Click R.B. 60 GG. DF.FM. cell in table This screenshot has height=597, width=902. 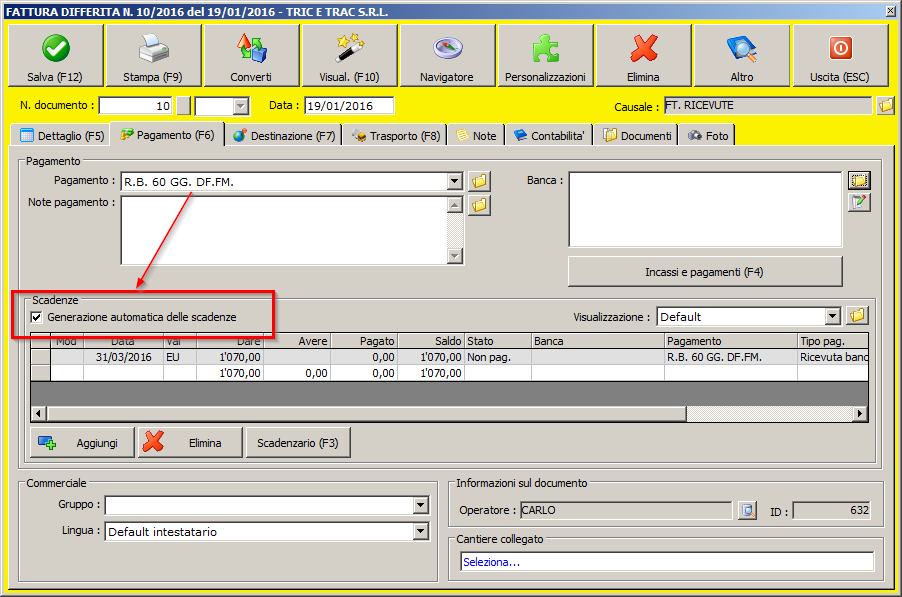click(x=731, y=357)
